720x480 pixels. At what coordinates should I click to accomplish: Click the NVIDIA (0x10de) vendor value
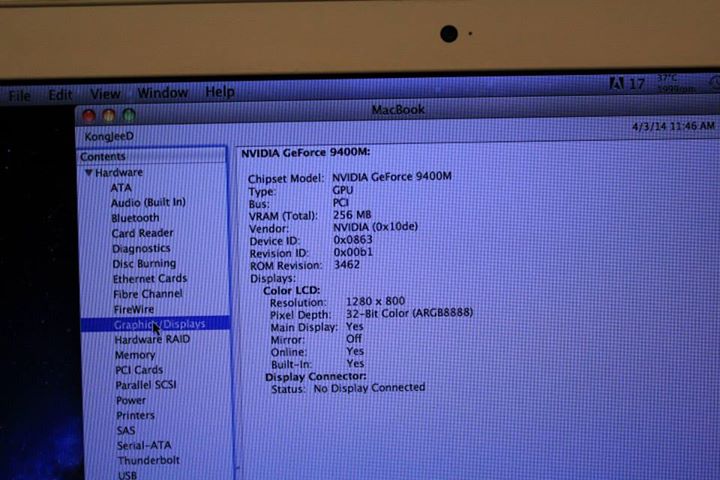(375, 227)
